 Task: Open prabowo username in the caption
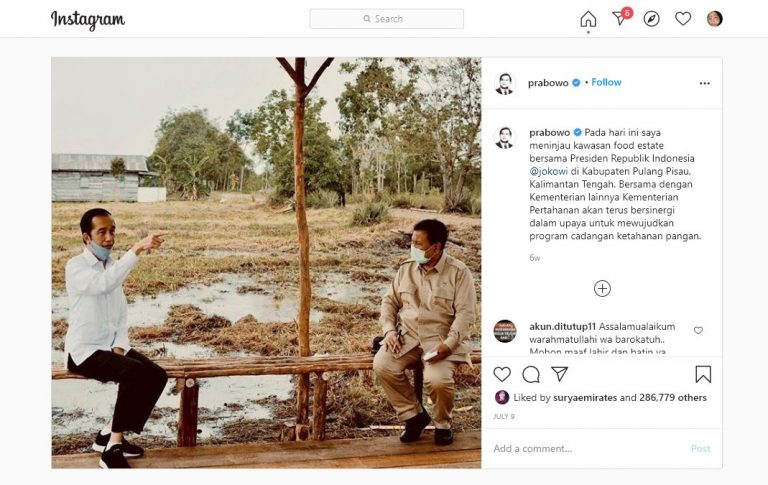[550, 133]
